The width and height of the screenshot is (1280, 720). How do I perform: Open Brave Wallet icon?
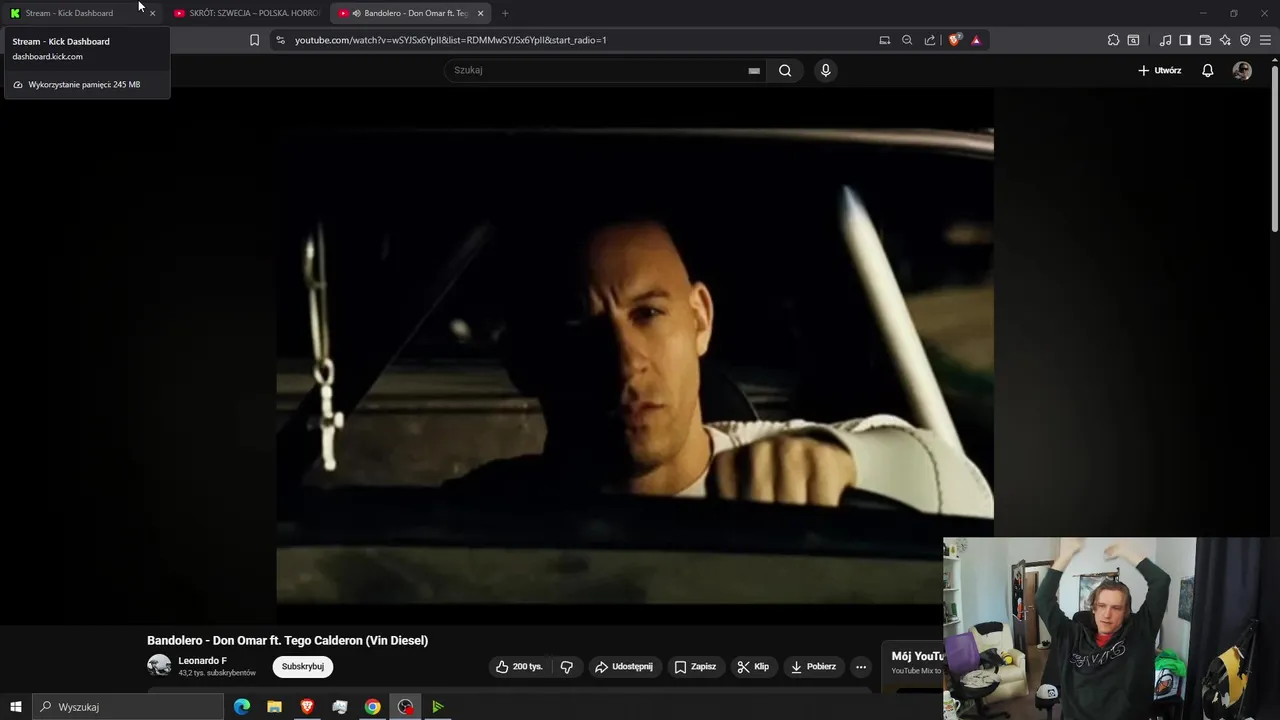pos(1205,40)
